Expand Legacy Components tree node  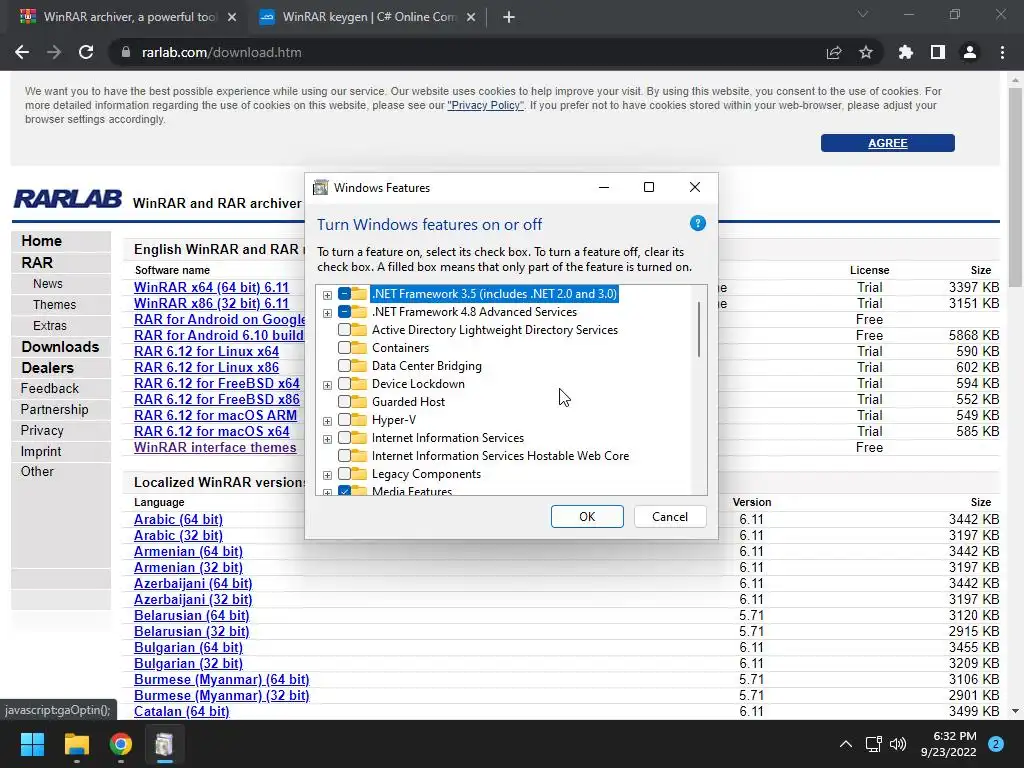[x=327, y=475]
